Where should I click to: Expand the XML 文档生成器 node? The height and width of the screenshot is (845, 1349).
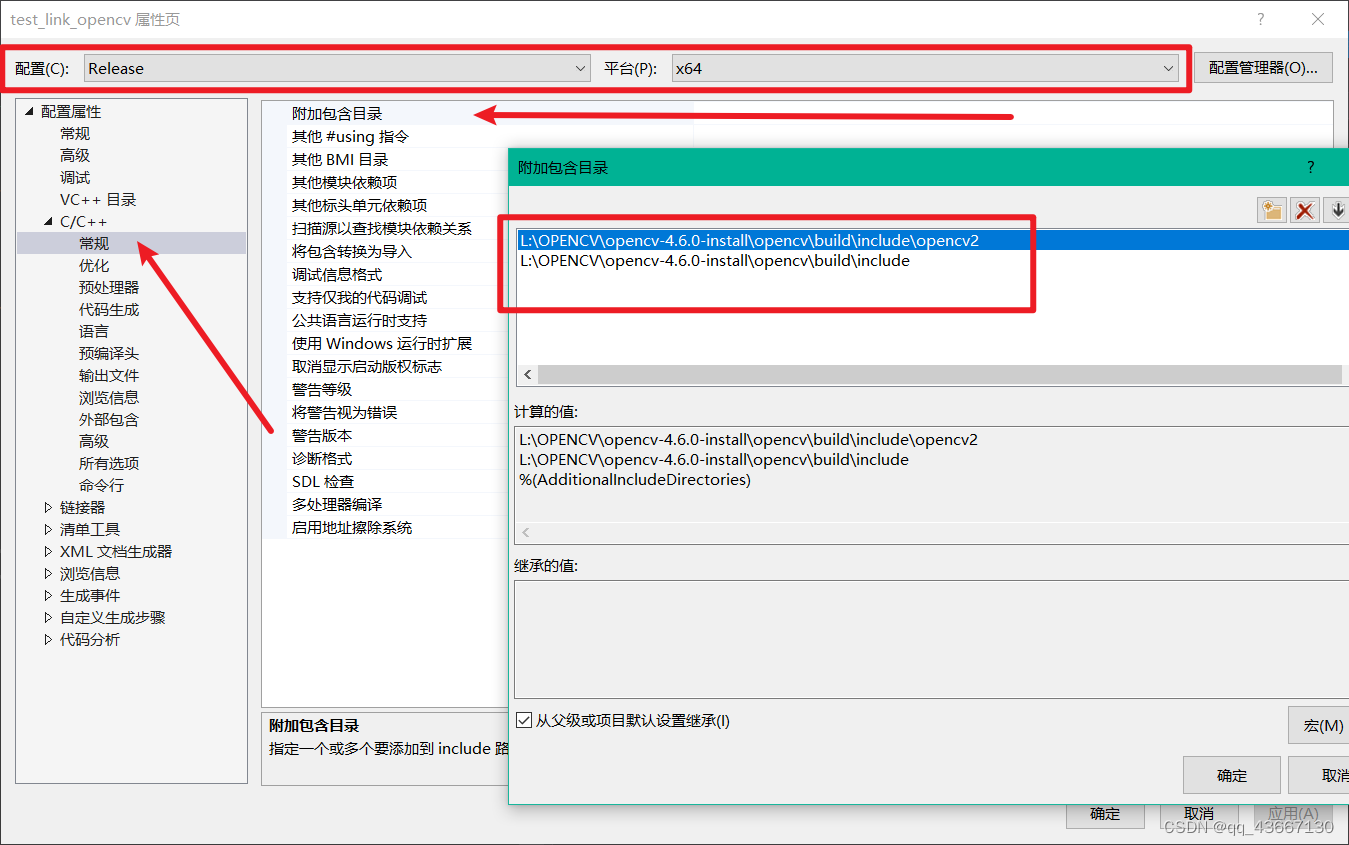[49, 551]
